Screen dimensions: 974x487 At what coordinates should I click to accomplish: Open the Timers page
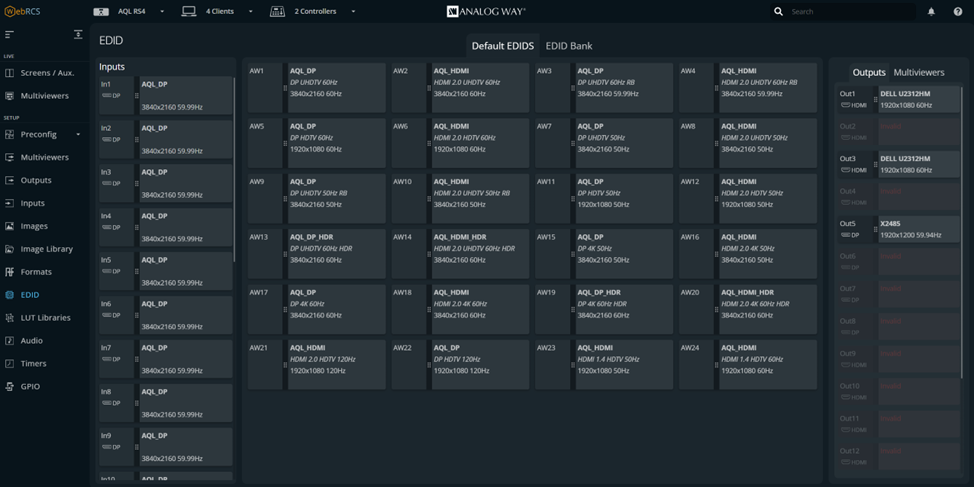pos(34,364)
